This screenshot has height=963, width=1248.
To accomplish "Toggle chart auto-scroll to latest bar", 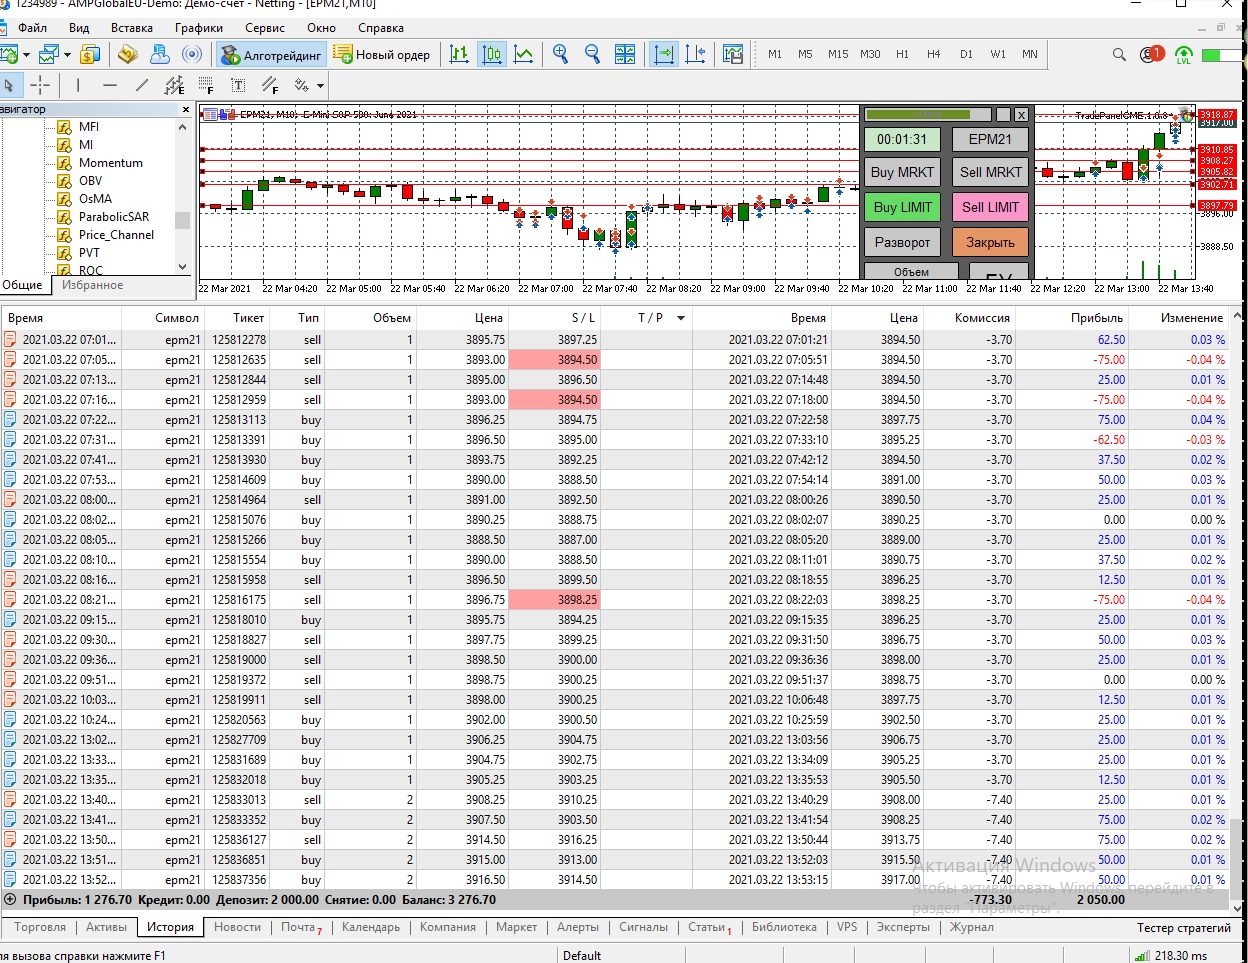I will tap(664, 54).
